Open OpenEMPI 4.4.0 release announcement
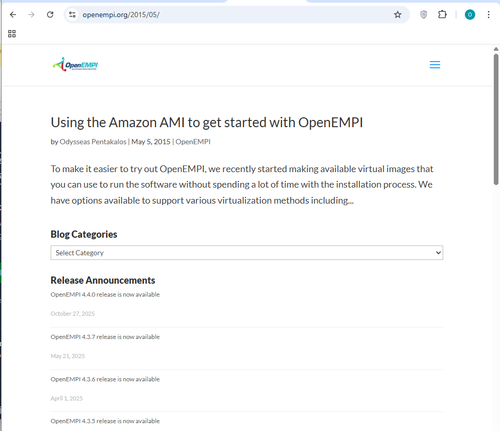 (x=105, y=295)
